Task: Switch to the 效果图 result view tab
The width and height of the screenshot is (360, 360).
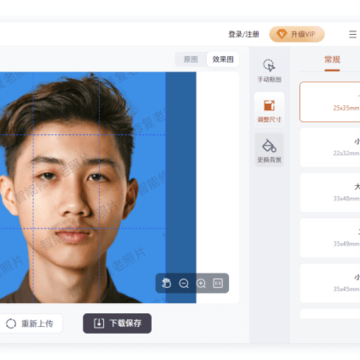Action: 223,59
